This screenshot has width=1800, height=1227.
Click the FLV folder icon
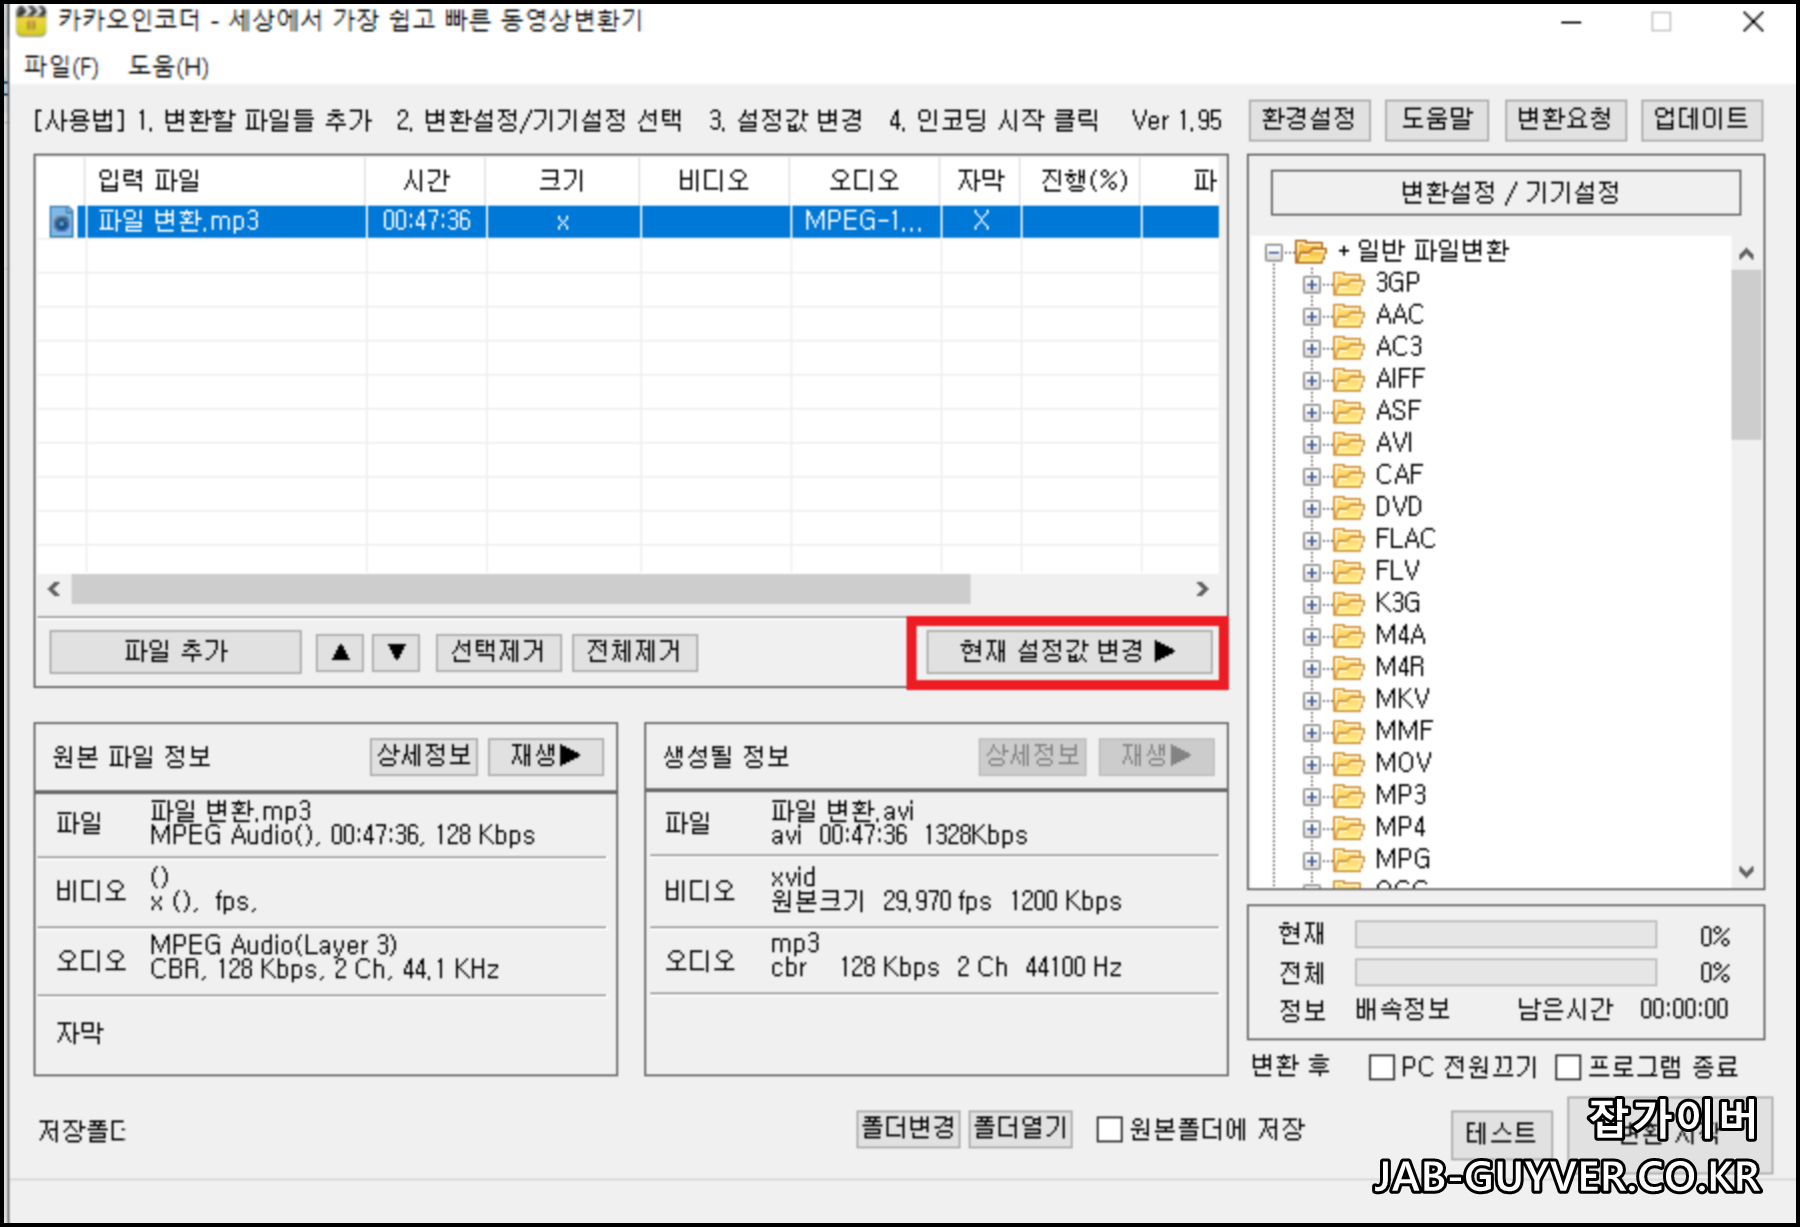(x=1348, y=572)
